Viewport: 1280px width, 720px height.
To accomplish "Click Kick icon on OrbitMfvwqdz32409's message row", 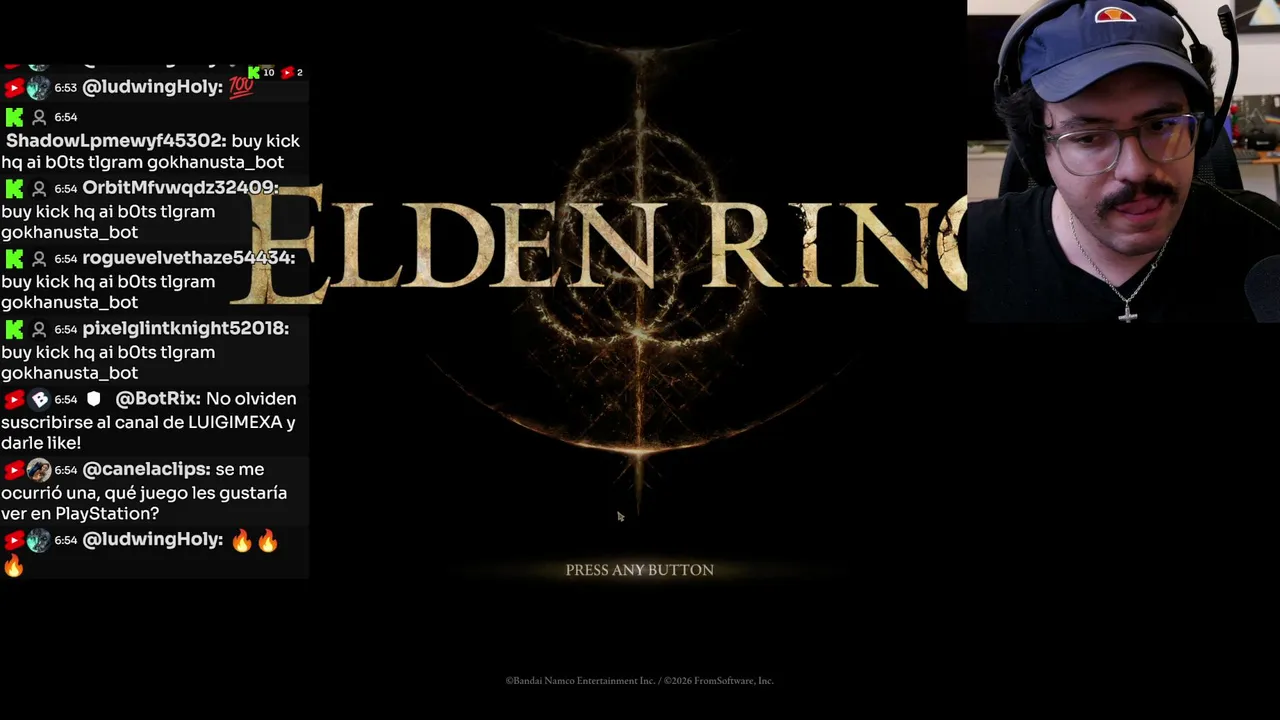I will 14,188.
